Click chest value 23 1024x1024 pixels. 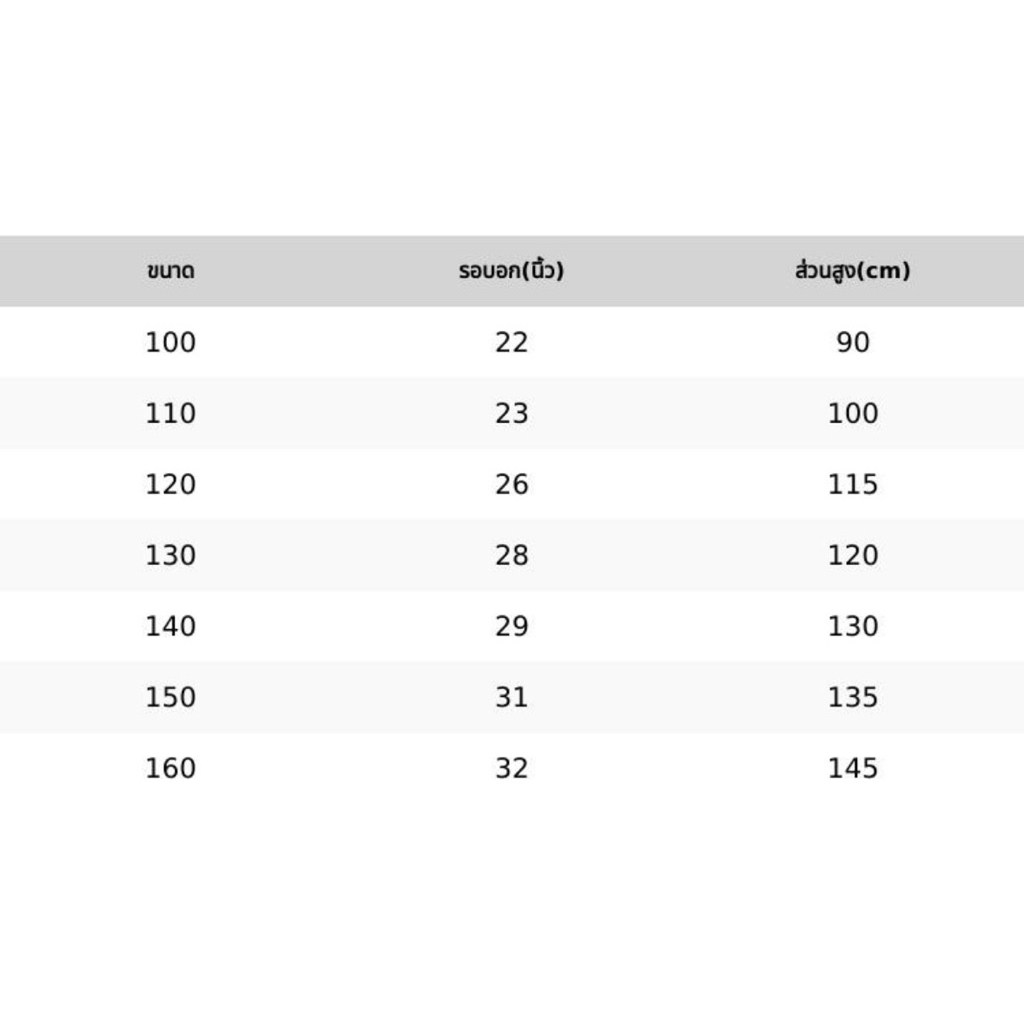click(511, 413)
